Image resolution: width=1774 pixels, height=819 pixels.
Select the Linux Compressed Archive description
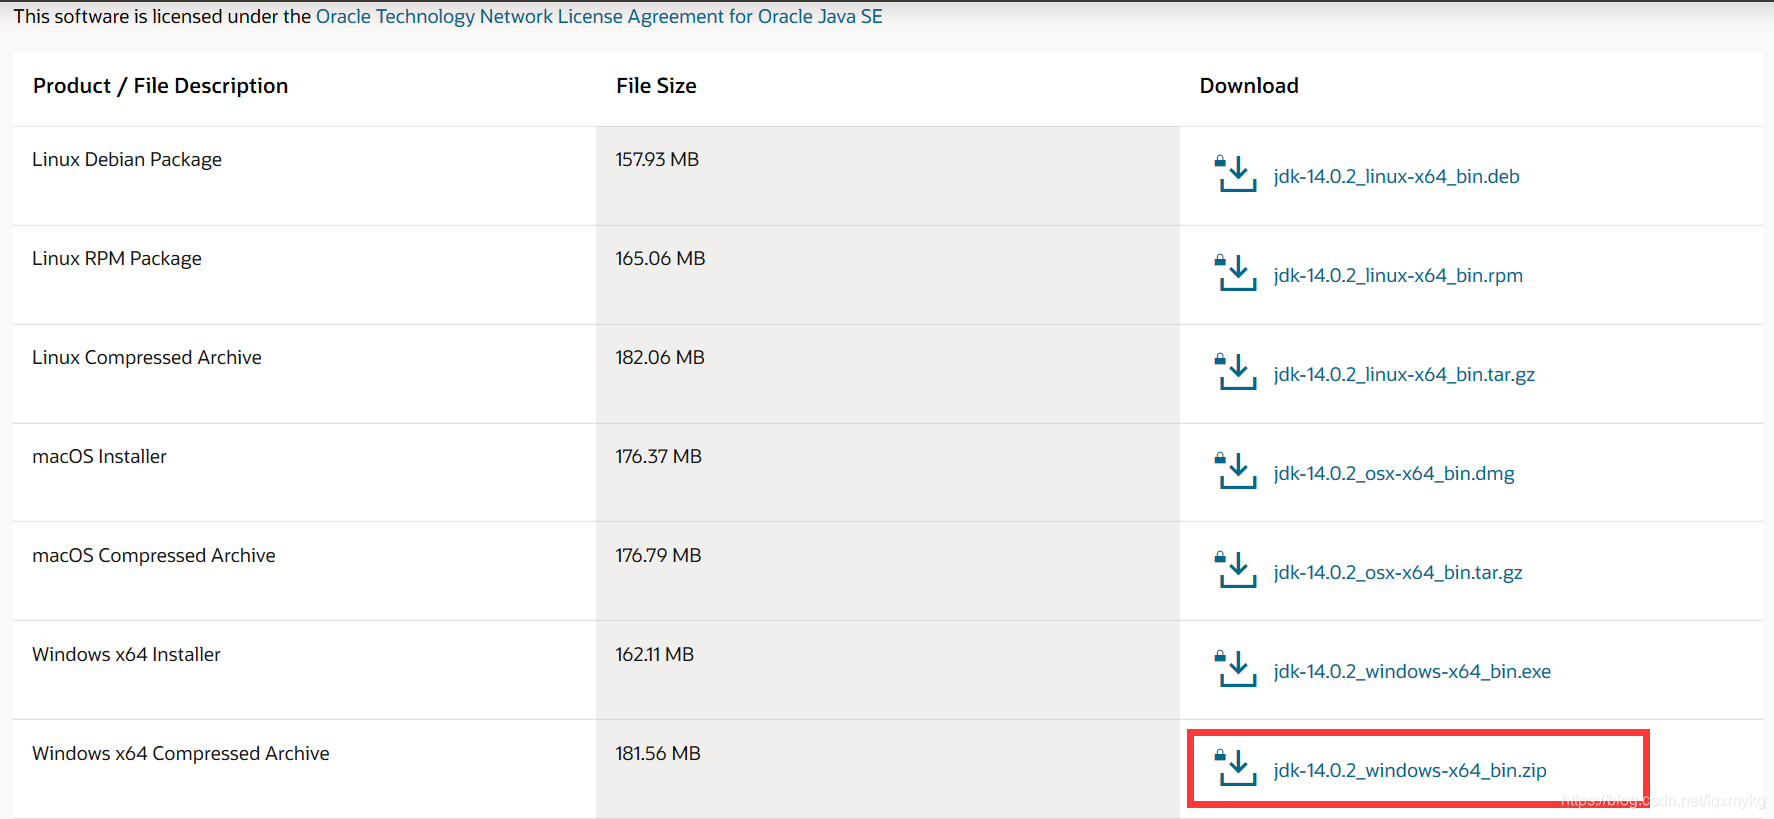coord(147,357)
